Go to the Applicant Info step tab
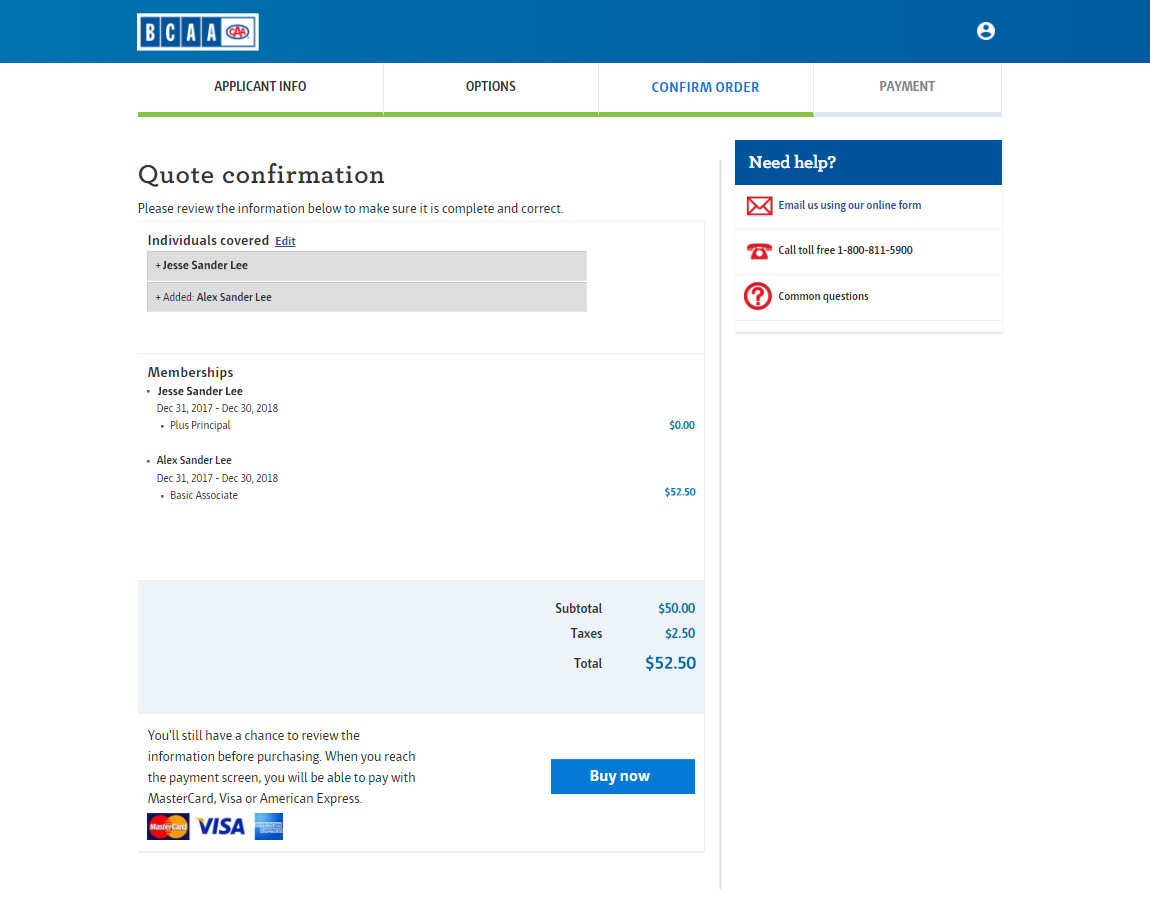This screenshot has height=900, width=1150. [260, 87]
